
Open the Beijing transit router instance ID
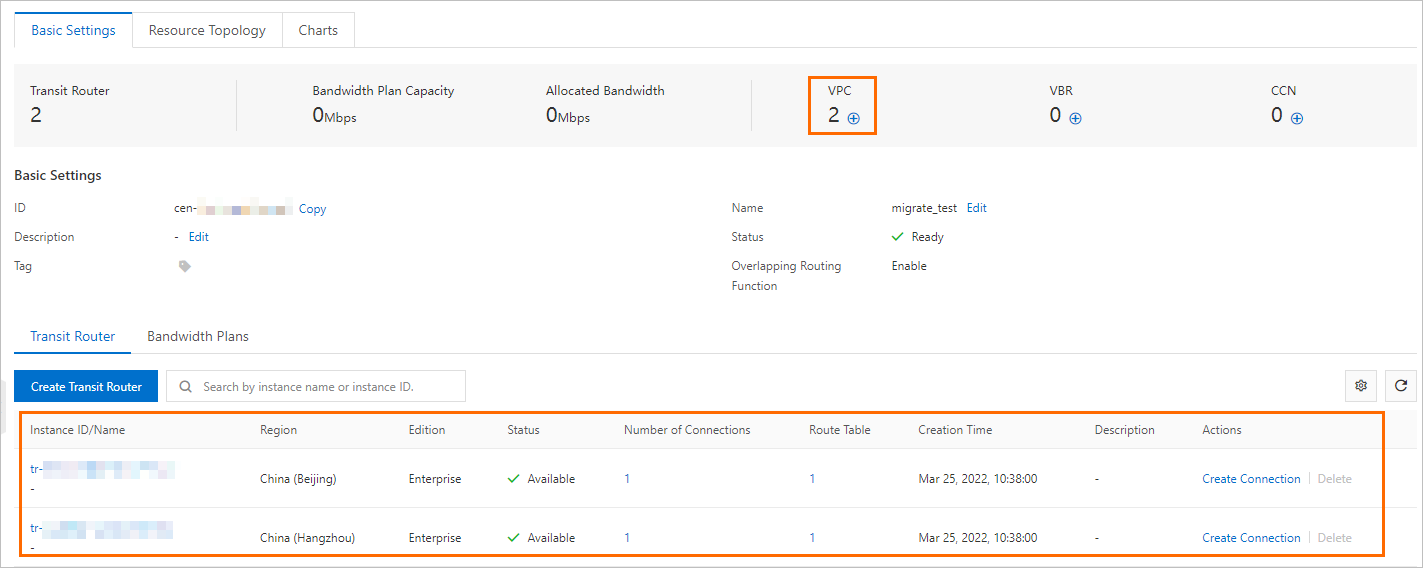point(102,467)
